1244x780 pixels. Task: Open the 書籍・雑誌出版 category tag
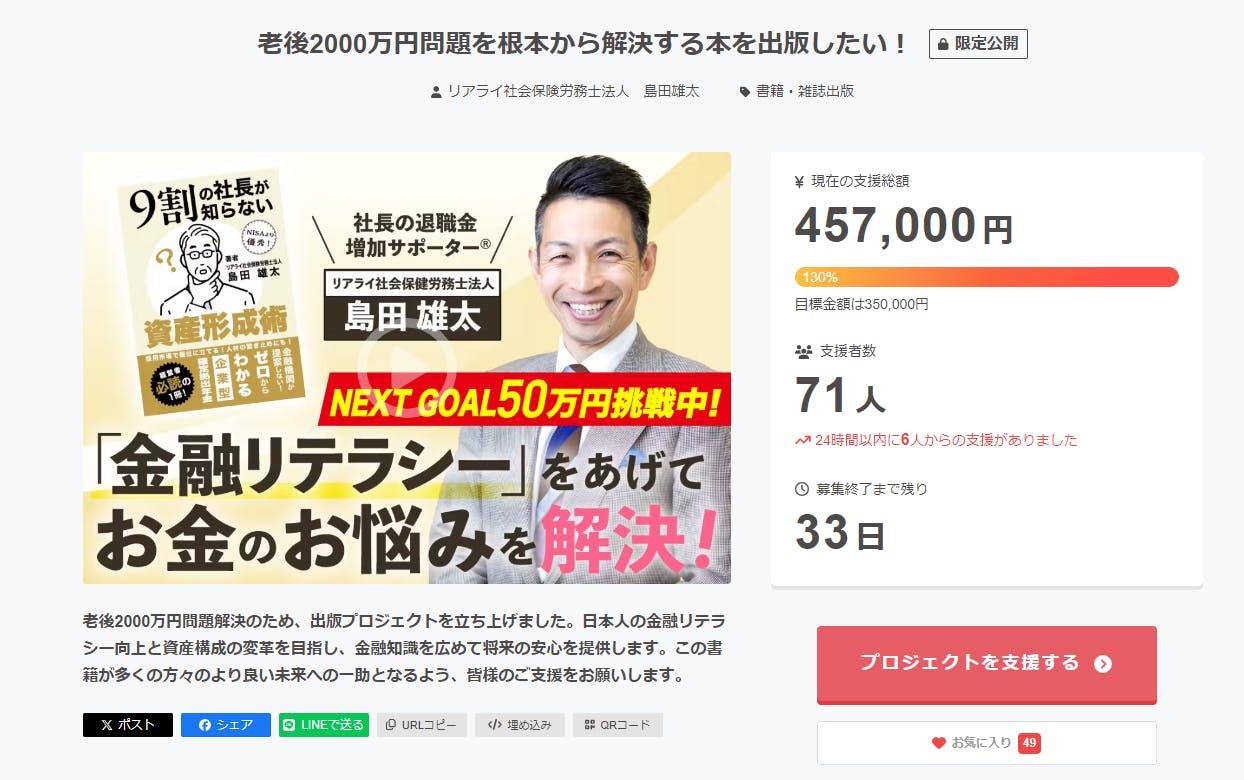point(805,91)
